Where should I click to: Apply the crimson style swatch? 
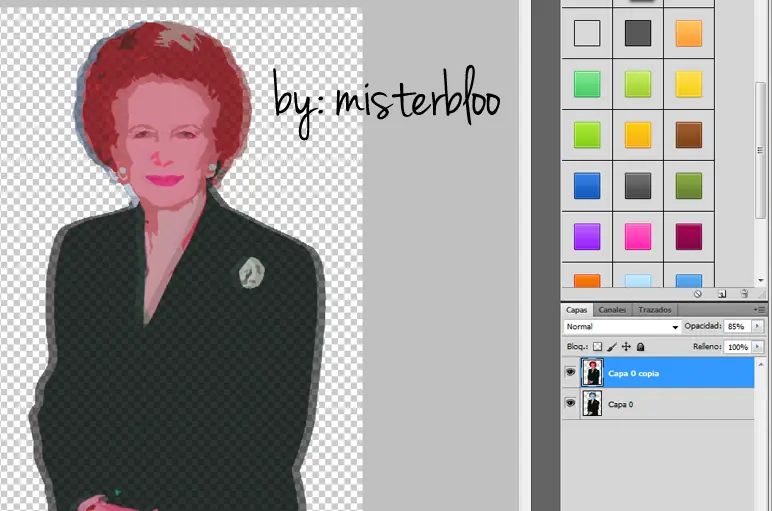click(x=689, y=236)
